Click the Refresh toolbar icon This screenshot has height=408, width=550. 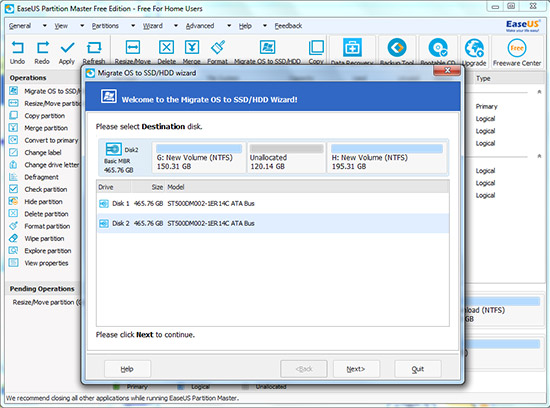tap(94, 48)
